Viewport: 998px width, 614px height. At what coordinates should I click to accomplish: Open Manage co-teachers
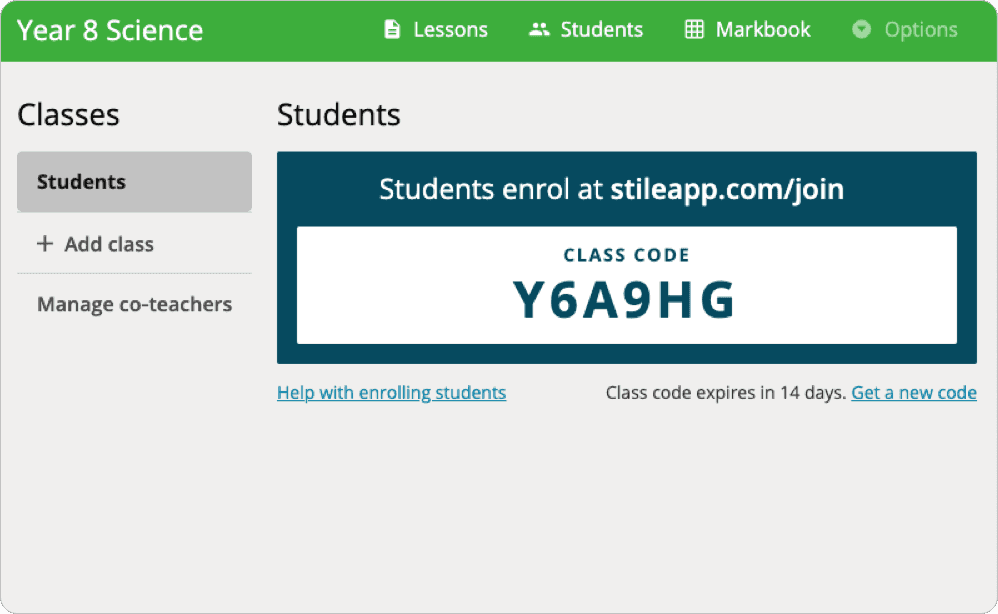pyautogui.click(x=134, y=304)
